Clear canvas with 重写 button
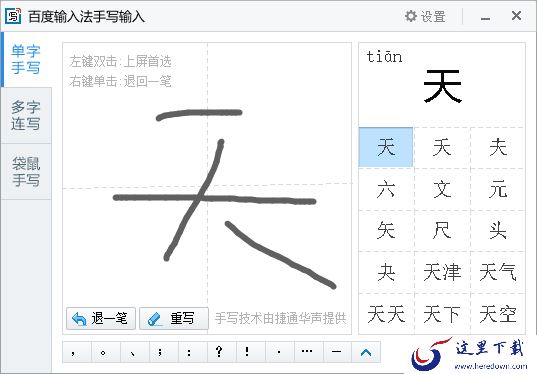This screenshot has height=374, width=537. pyautogui.click(x=174, y=319)
